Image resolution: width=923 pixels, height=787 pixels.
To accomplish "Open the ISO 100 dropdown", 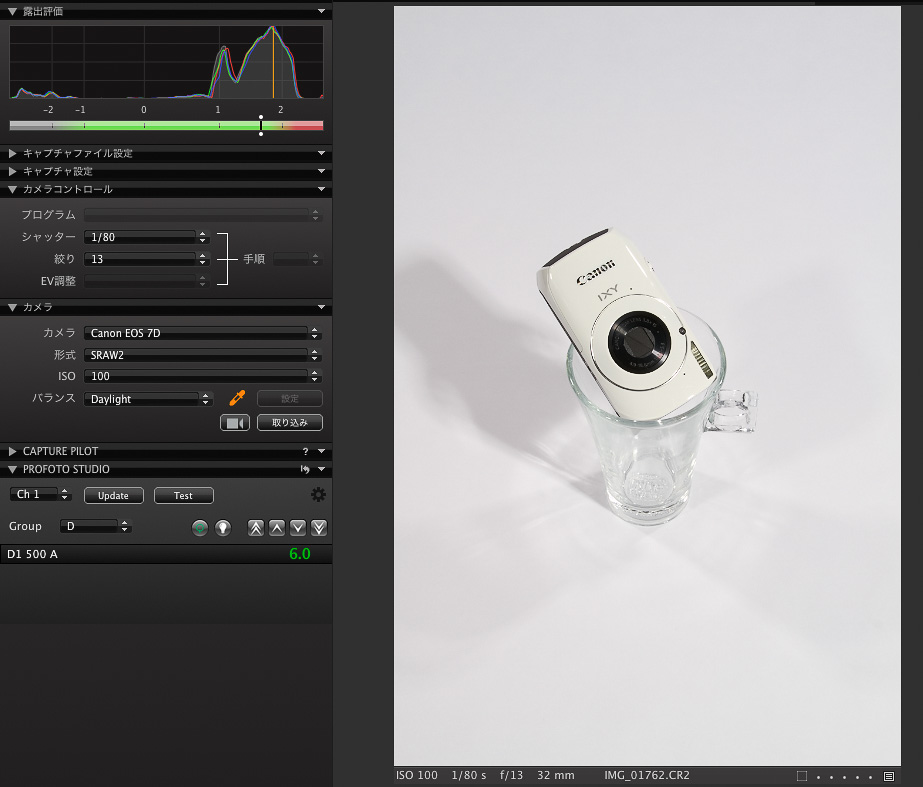I will (202, 377).
